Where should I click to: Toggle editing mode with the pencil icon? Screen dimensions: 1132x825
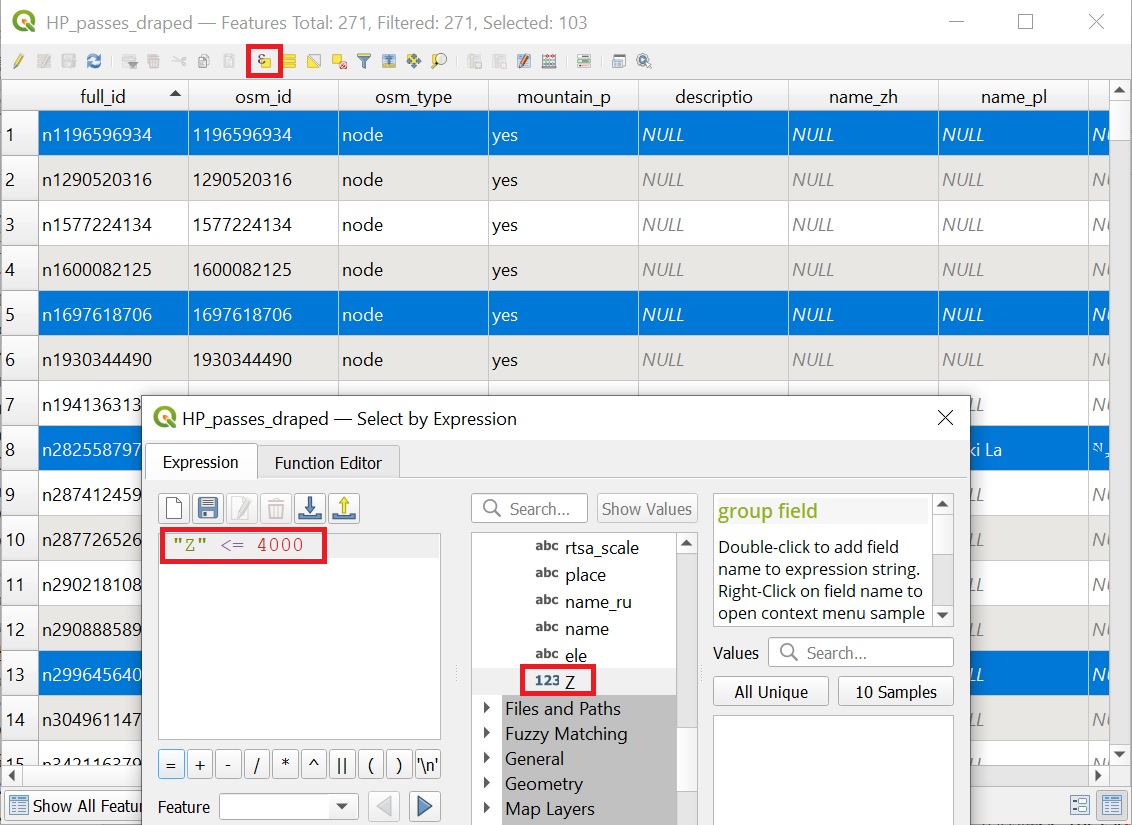19,61
